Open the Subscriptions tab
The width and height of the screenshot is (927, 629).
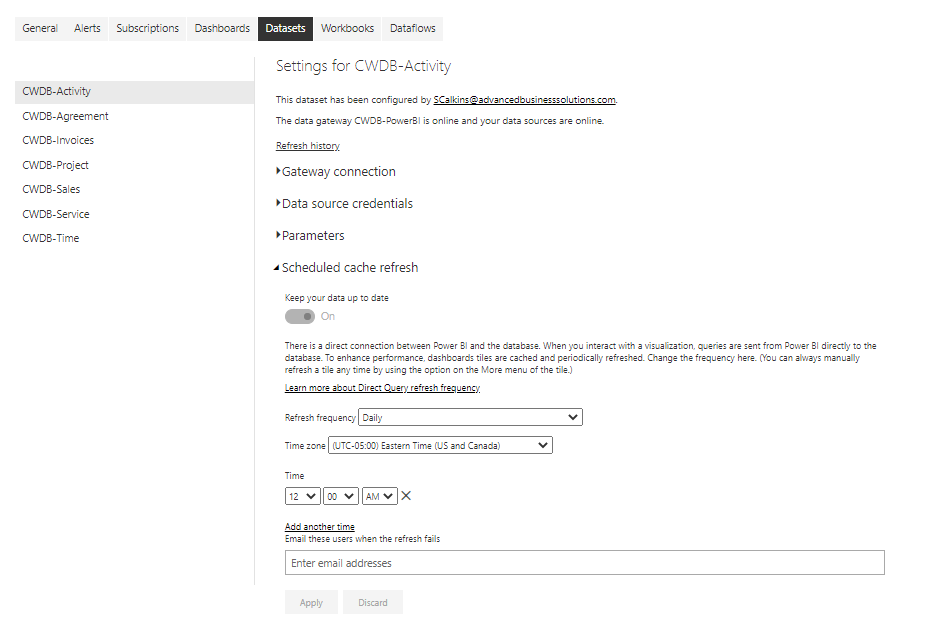pos(147,28)
